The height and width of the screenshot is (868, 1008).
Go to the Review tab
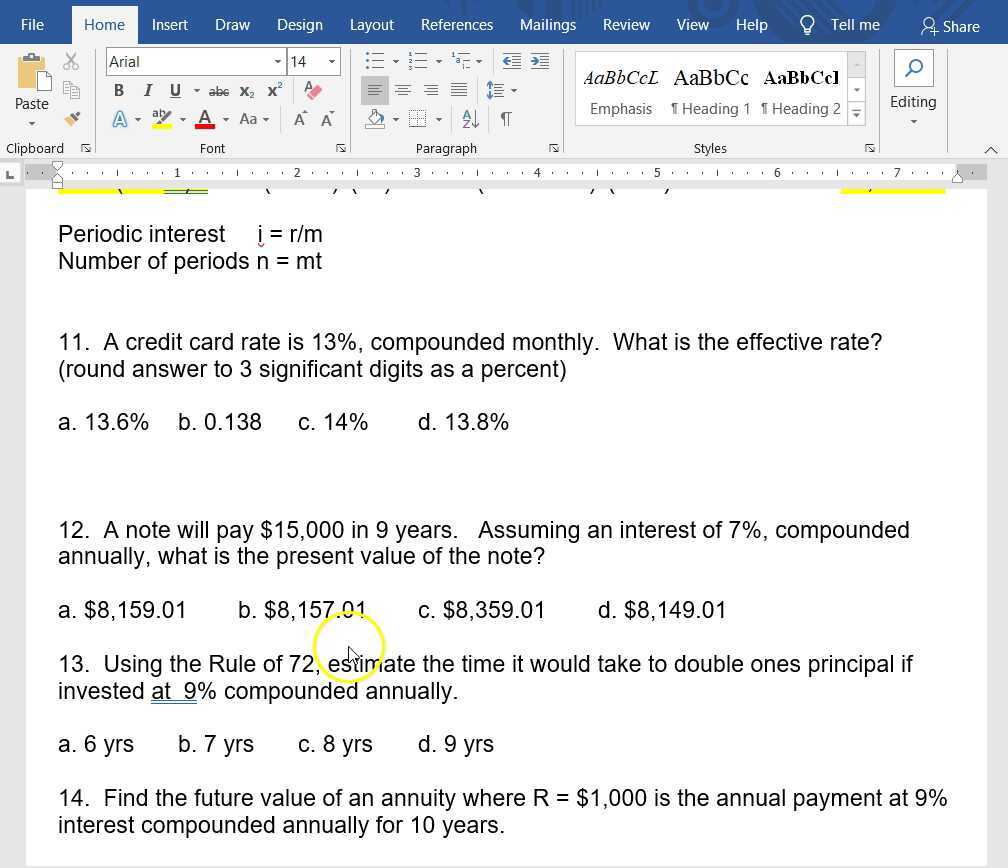tap(626, 25)
